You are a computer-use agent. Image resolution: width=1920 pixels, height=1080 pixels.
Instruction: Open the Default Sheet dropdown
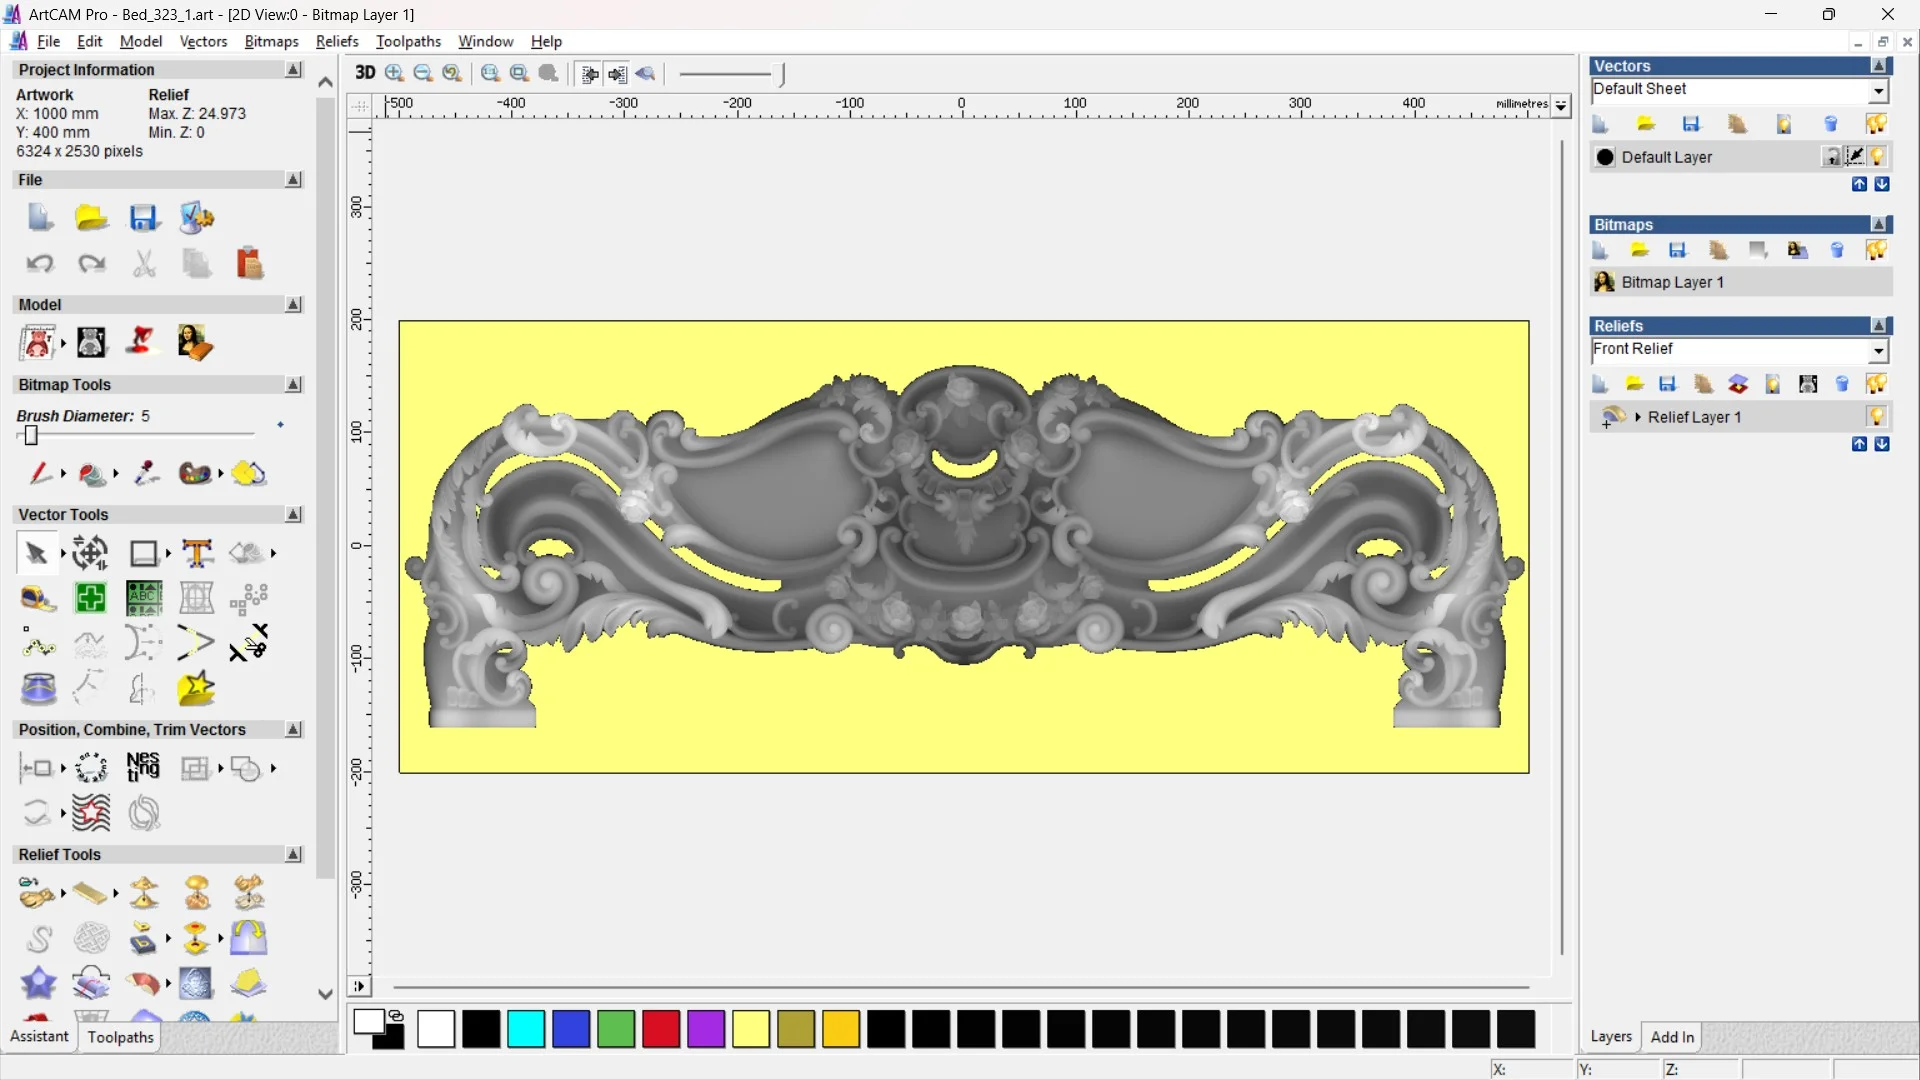pyautogui.click(x=1878, y=90)
